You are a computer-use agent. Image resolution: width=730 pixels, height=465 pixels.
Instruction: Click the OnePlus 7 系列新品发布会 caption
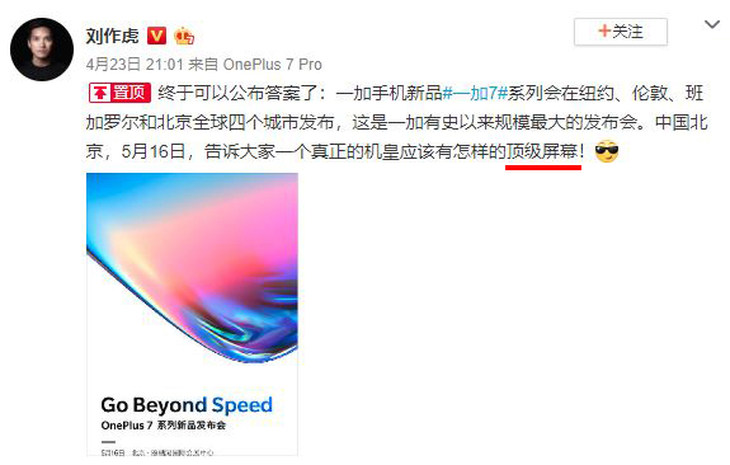pos(163,425)
